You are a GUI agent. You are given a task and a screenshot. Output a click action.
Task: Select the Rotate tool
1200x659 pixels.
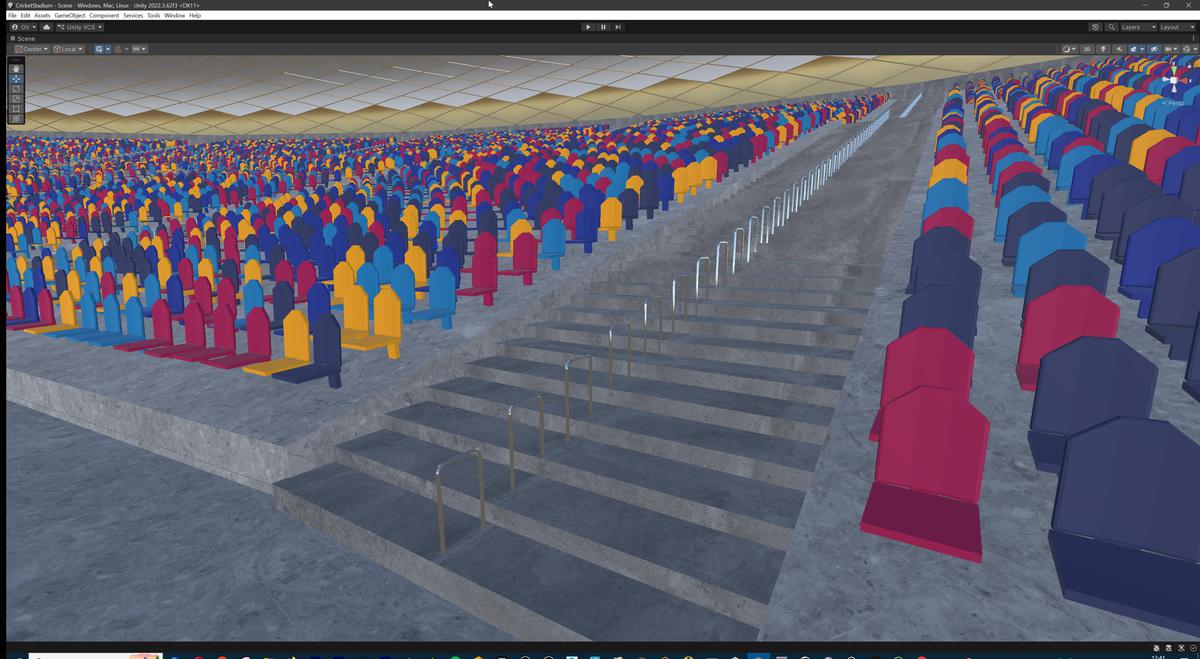click(x=16, y=89)
